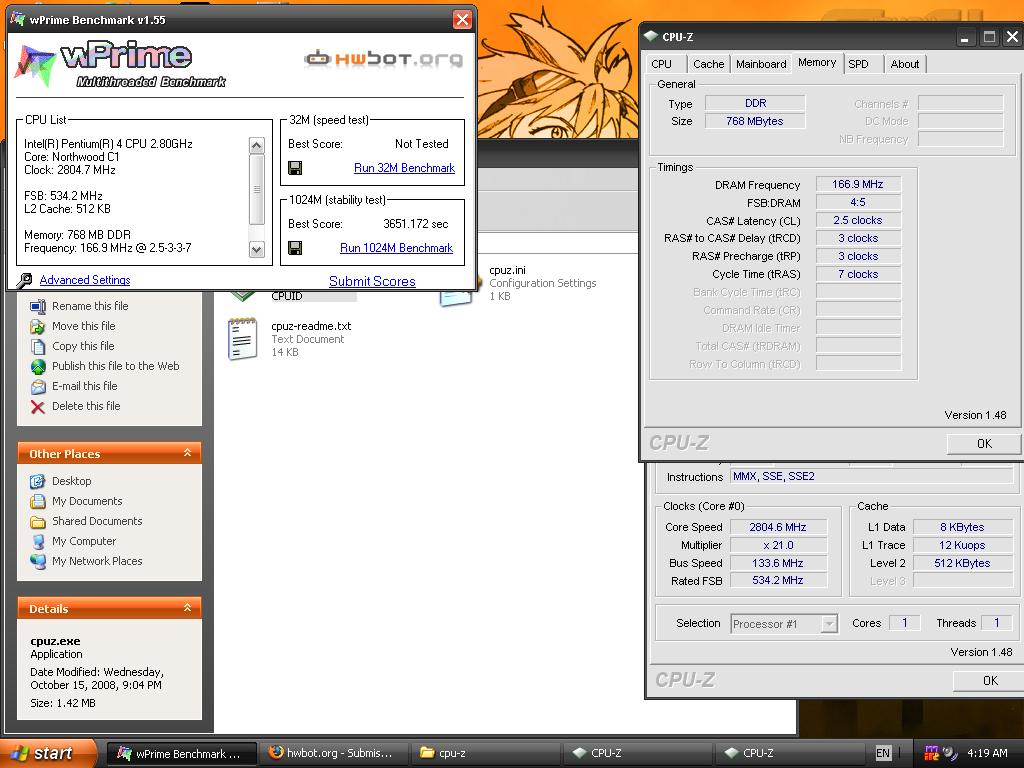Viewport: 1024px width, 768px height.
Task: Switch to the Cache tab in CPU-Z
Action: [x=709, y=64]
